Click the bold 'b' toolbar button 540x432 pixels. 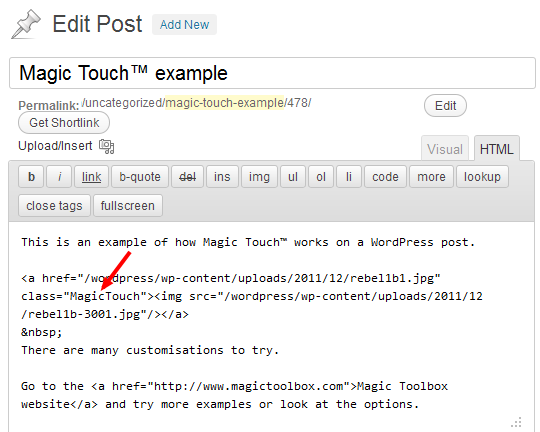pos(31,177)
